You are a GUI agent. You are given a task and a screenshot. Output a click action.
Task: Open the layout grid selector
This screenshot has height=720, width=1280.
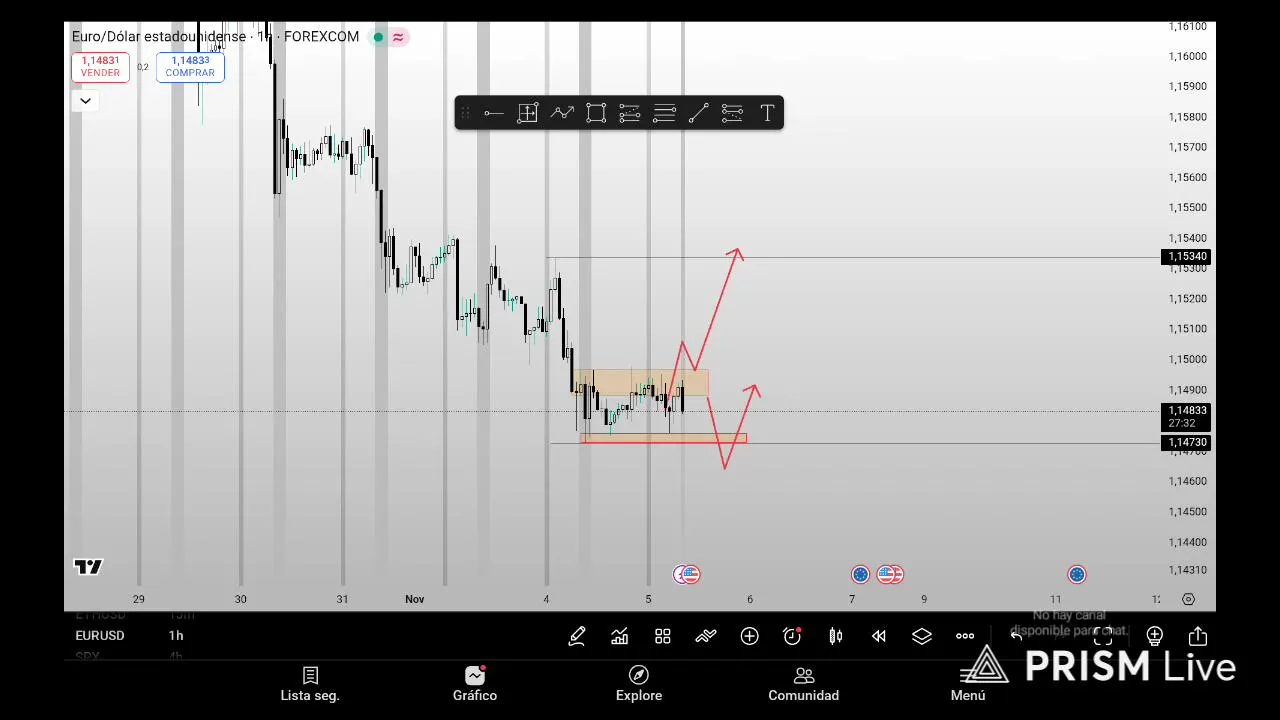[x=663, y=636]
